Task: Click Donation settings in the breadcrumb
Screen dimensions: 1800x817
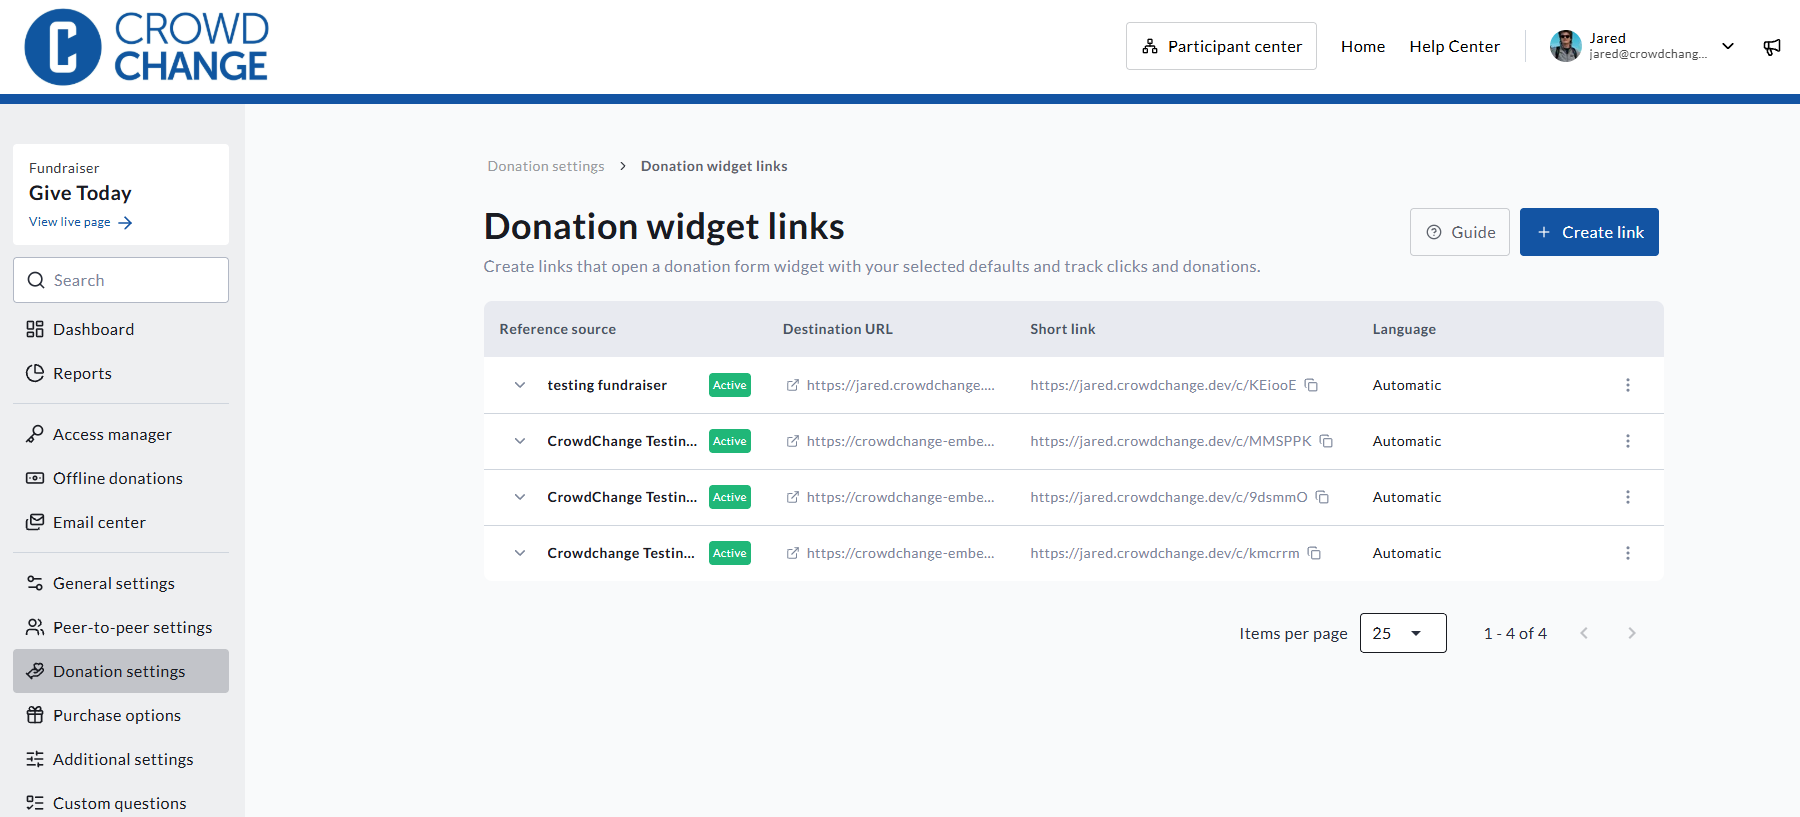Action: click(546, 166)
